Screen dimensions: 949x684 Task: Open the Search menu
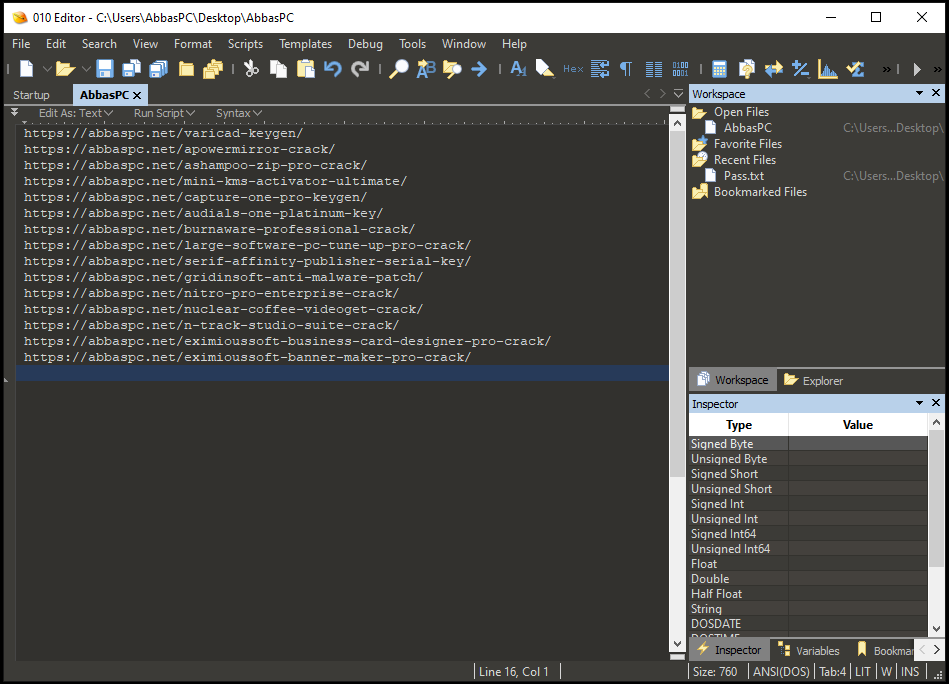99,44
